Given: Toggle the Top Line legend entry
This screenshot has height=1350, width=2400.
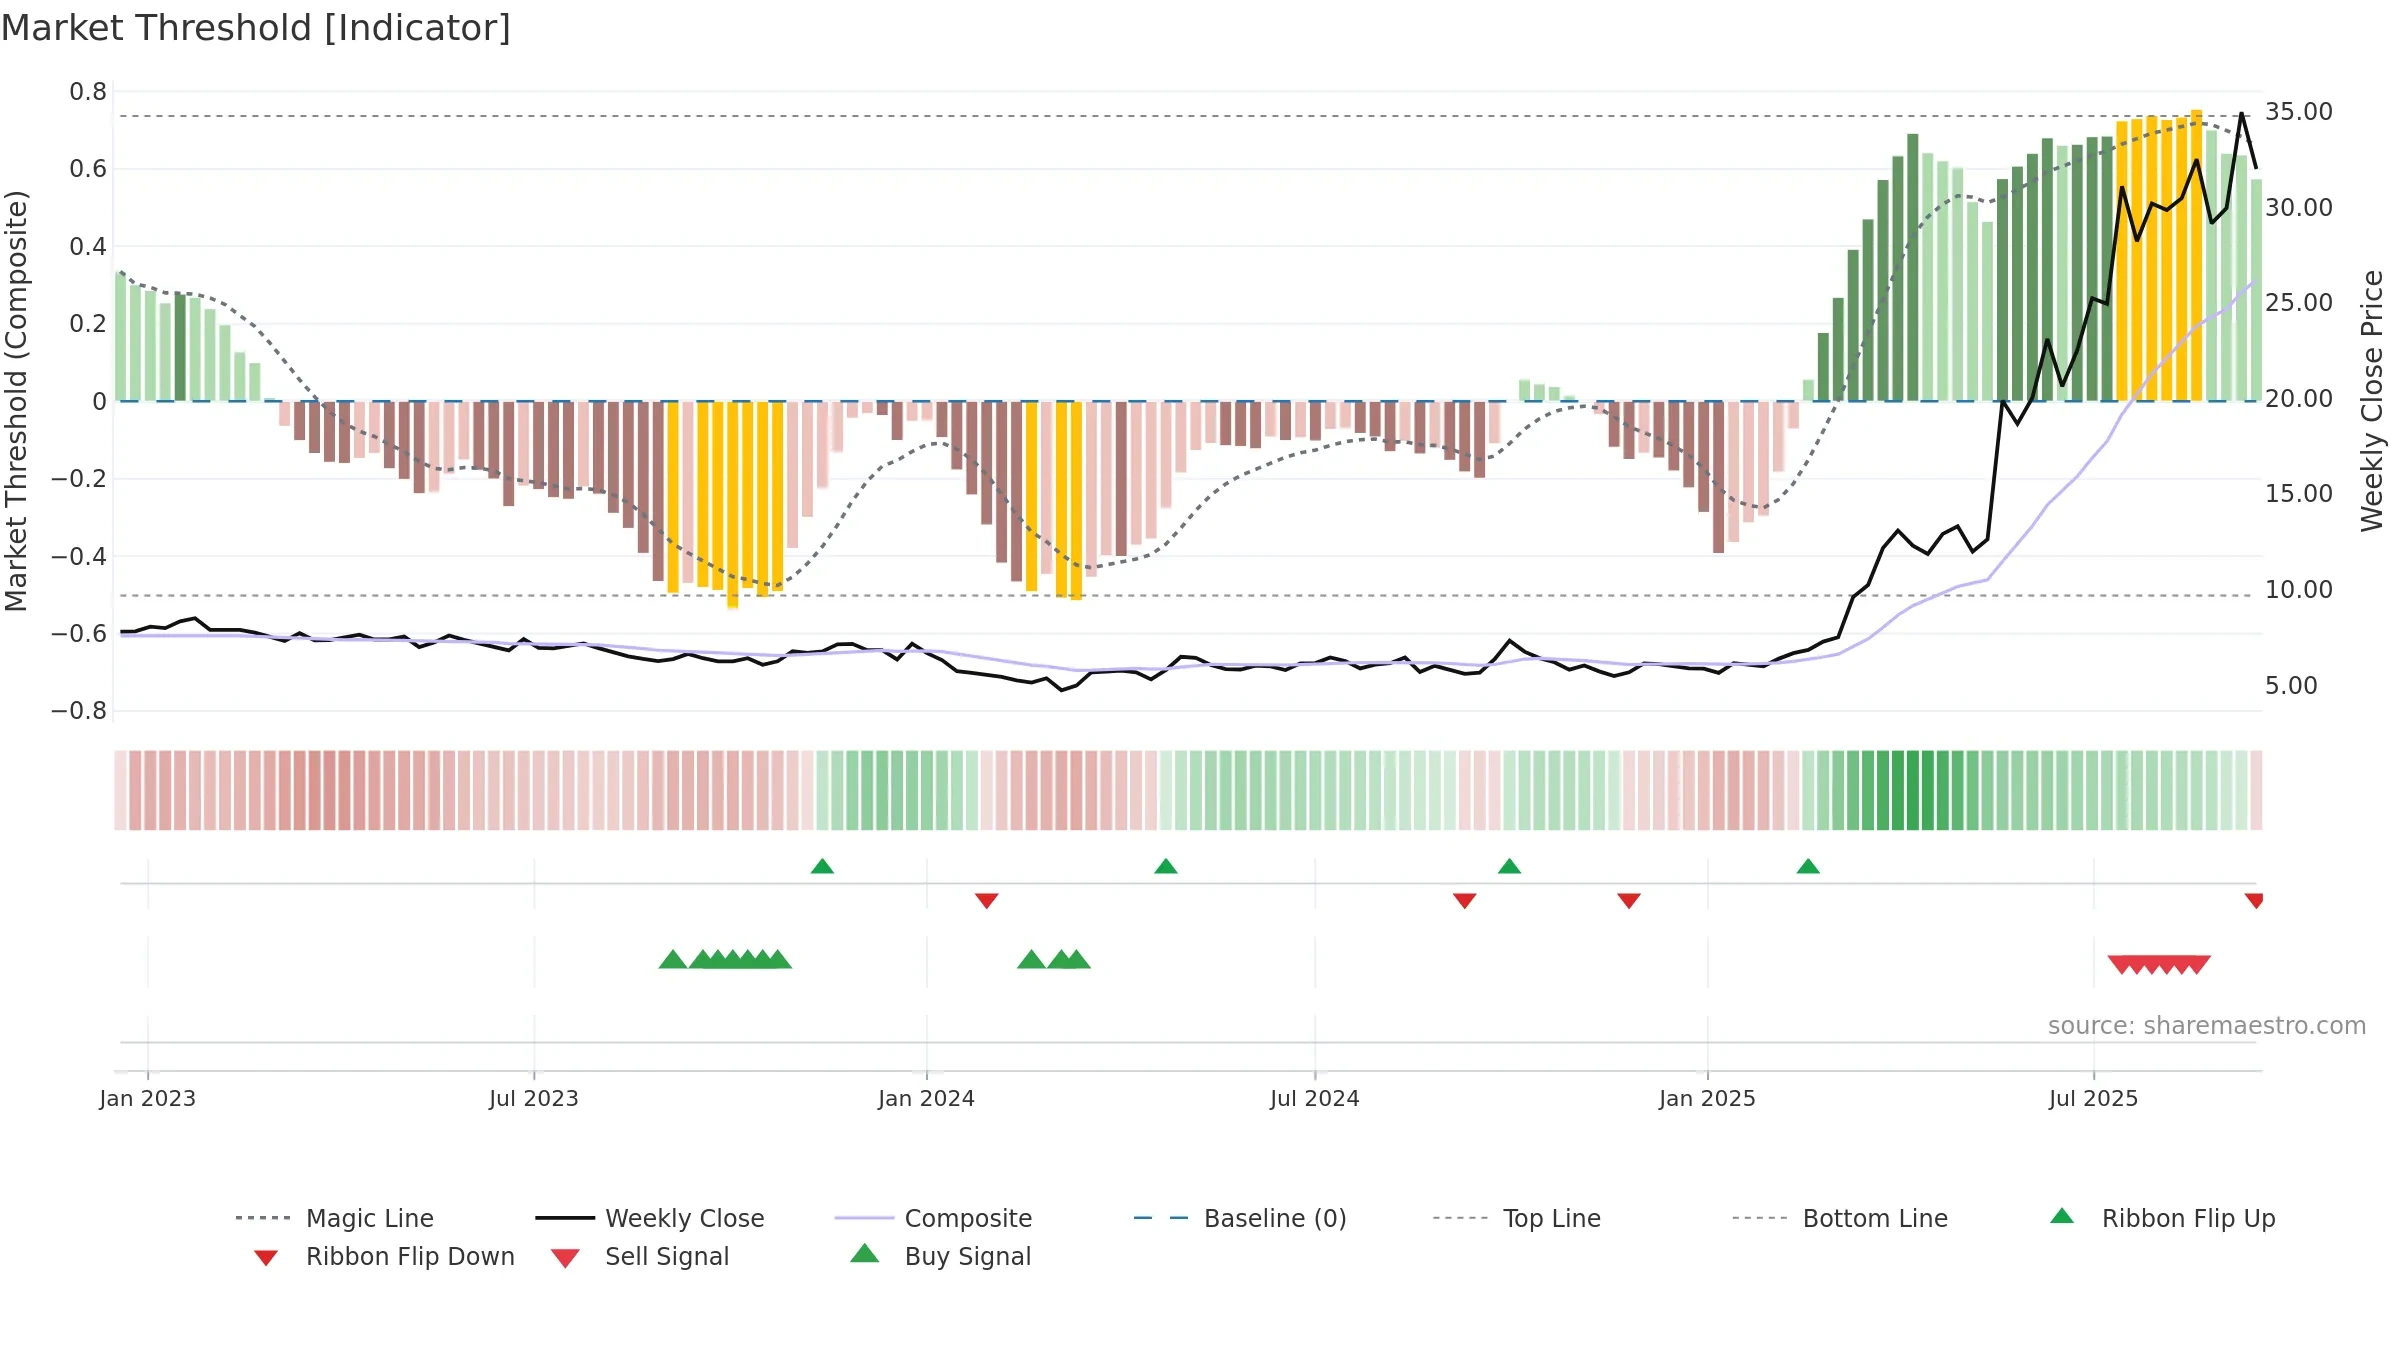Looking at the screenshot, I should point(1517,1218).
